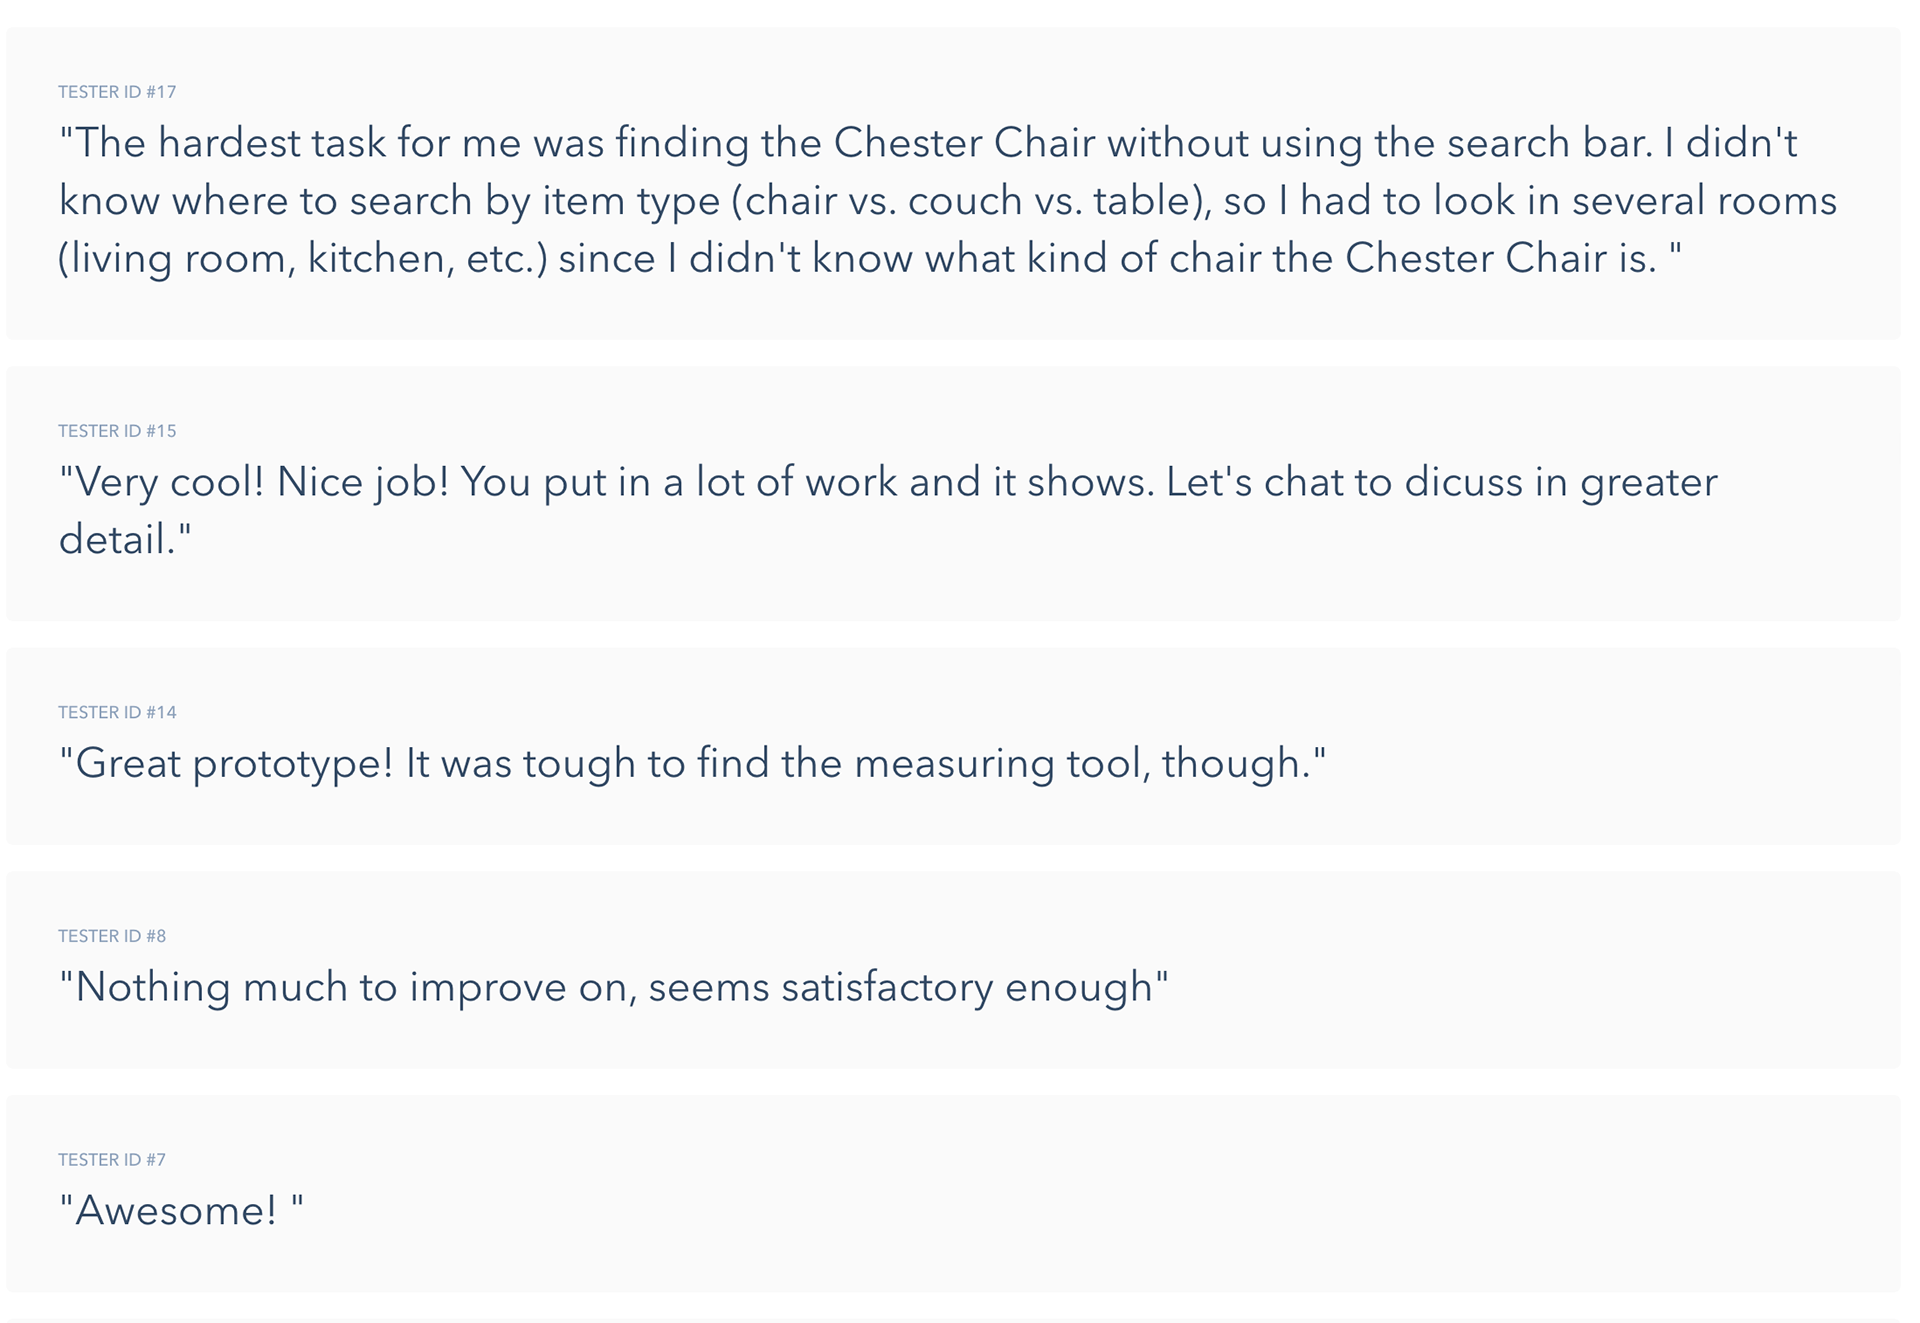Click the phrase 'measuring tool' in tester #14 quote

[x=1002, y=764]
